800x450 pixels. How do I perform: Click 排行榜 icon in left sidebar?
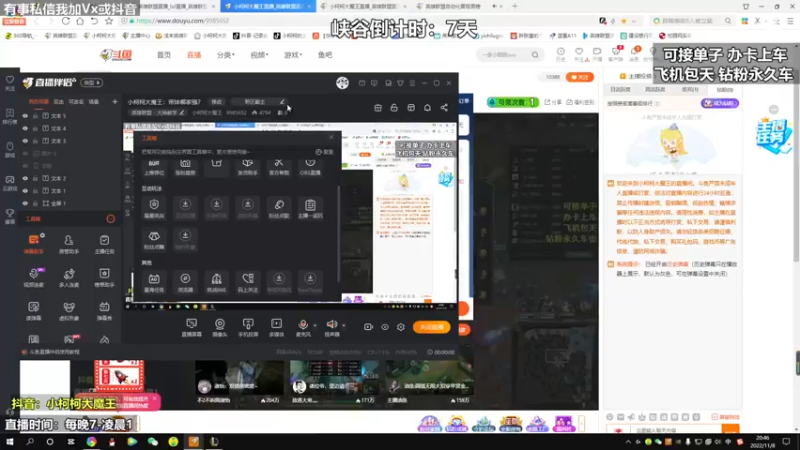click(10, 116)
